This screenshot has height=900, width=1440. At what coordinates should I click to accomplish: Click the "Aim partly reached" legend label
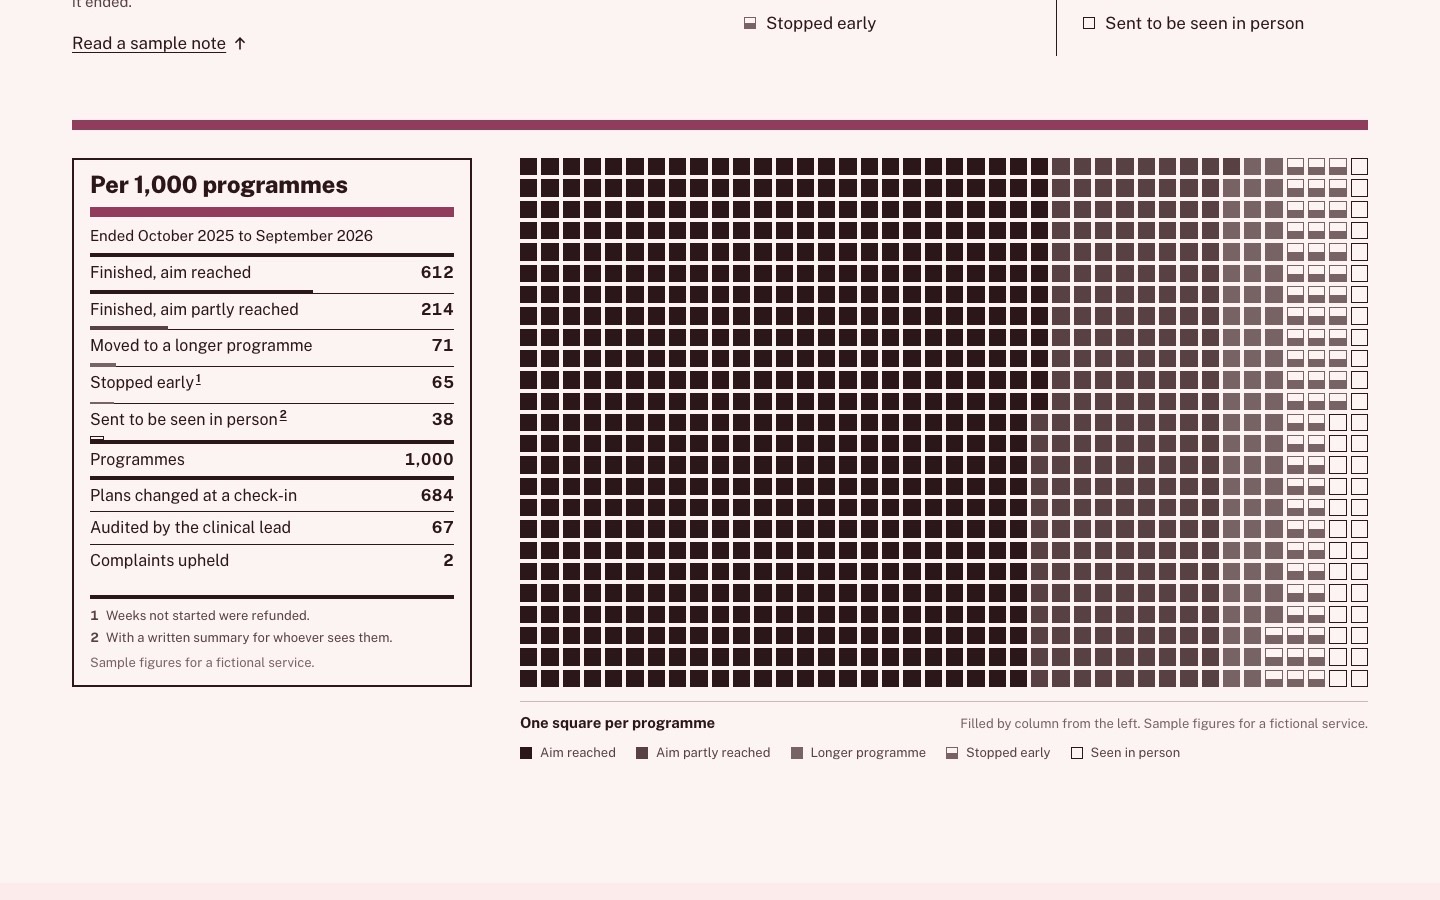[713, 753]
